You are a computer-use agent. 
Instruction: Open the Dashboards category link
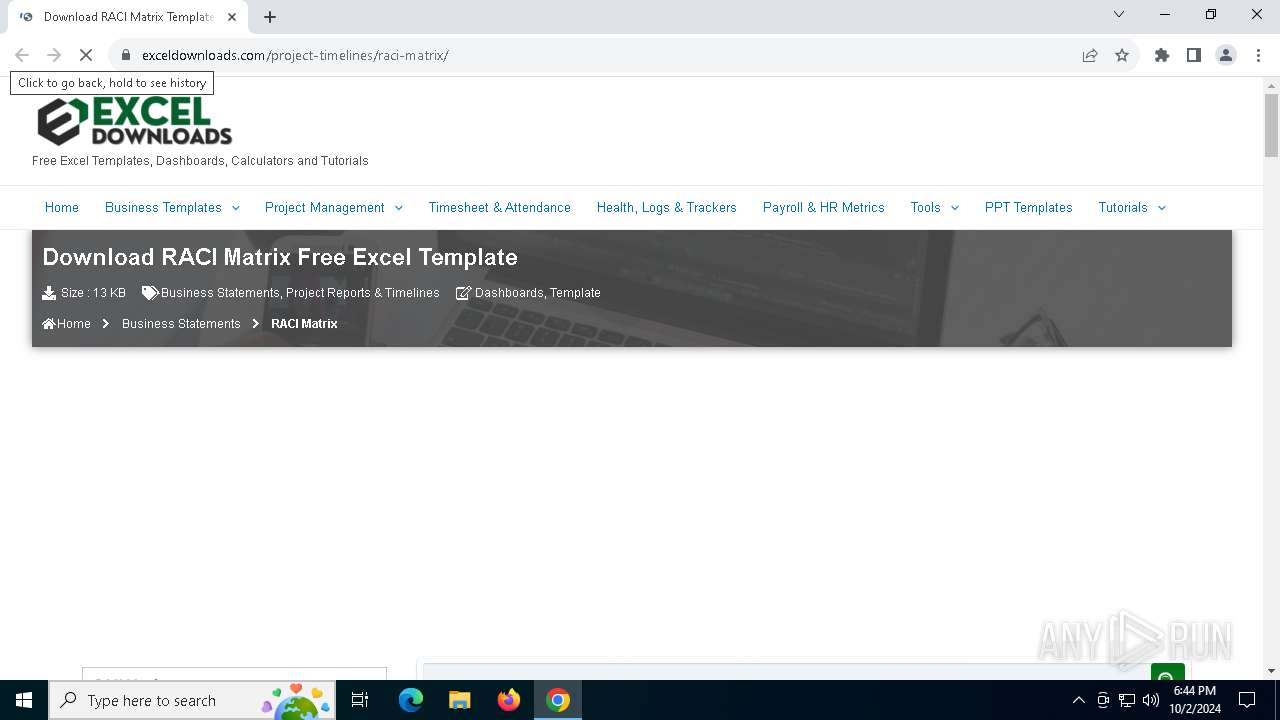(509, 293)
